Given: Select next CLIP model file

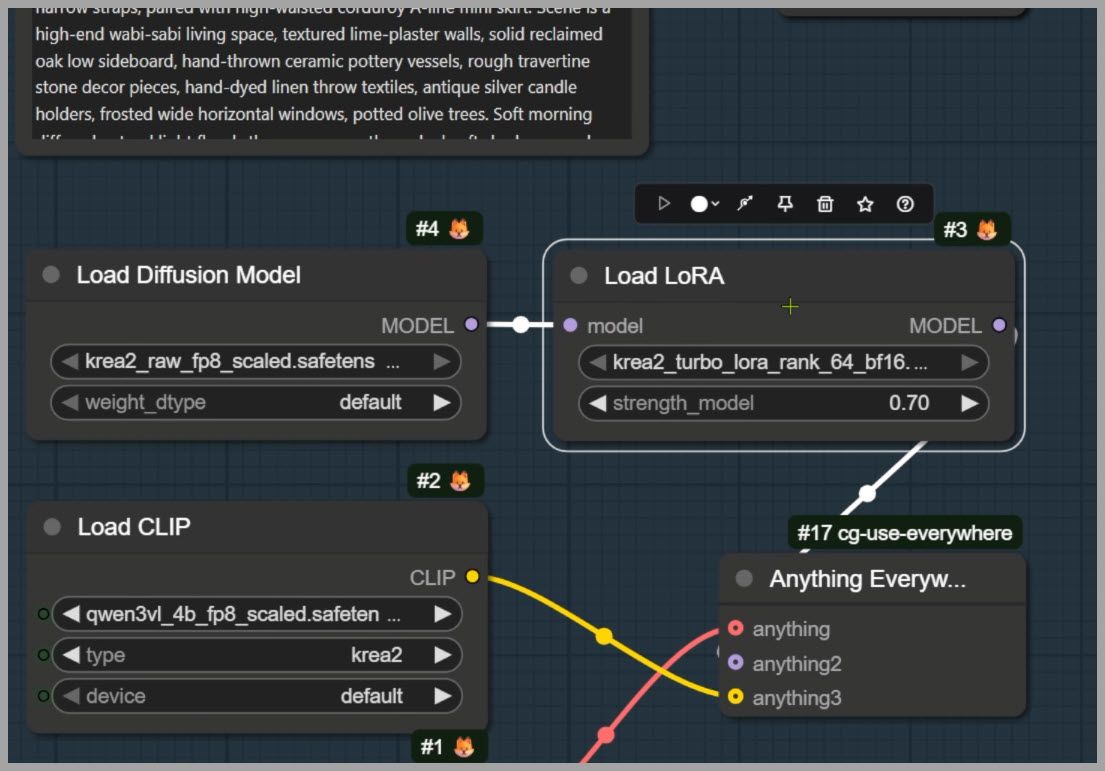Looking at the screenshot, I should coord(443,614).
